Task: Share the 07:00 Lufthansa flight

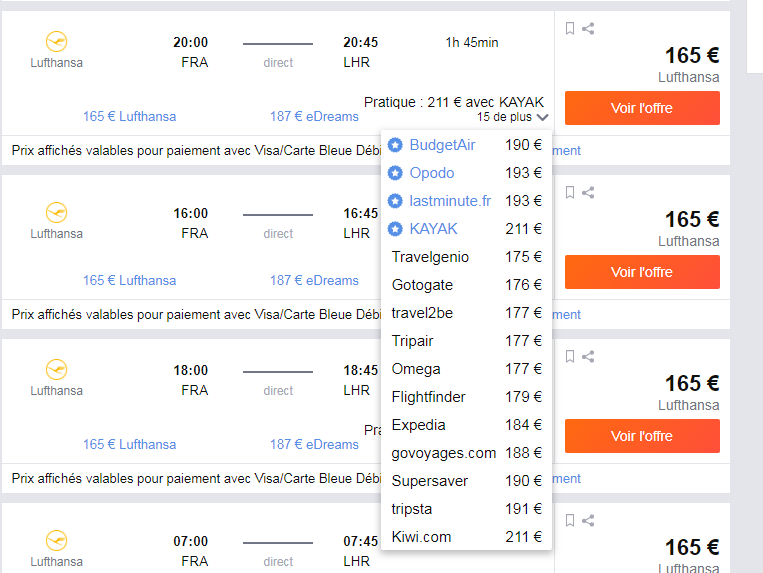Action: click(x=588, y=520)
